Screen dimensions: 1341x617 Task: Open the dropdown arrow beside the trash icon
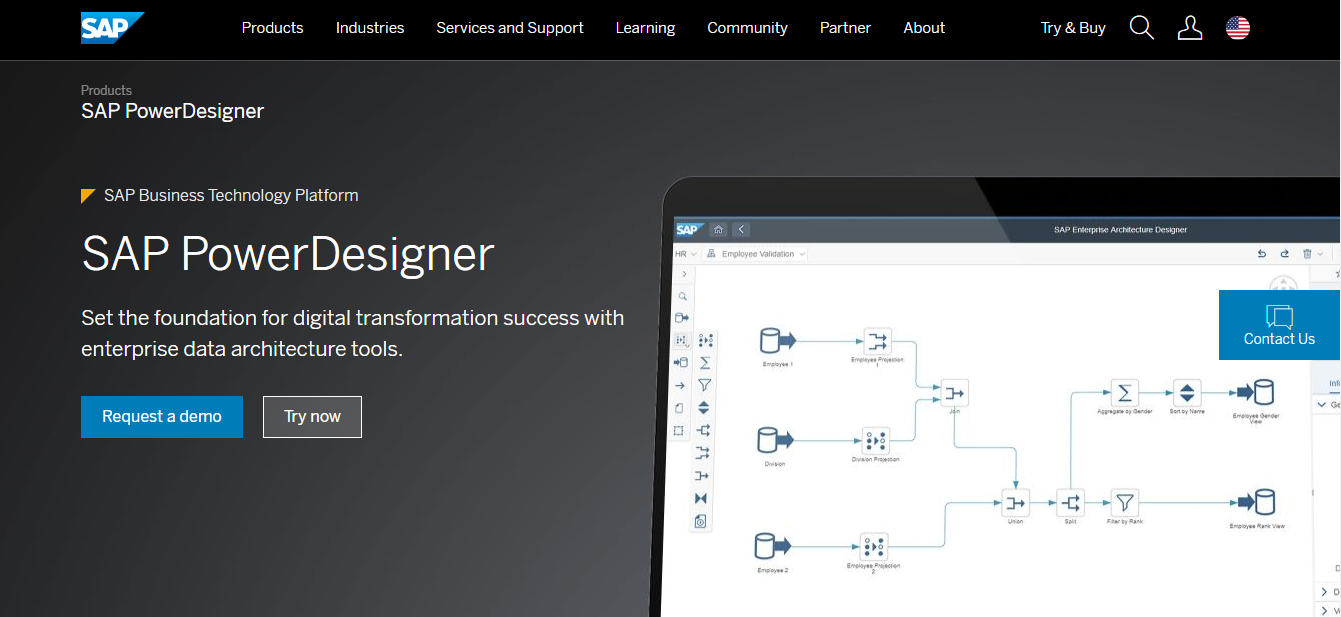point(1320,254)
